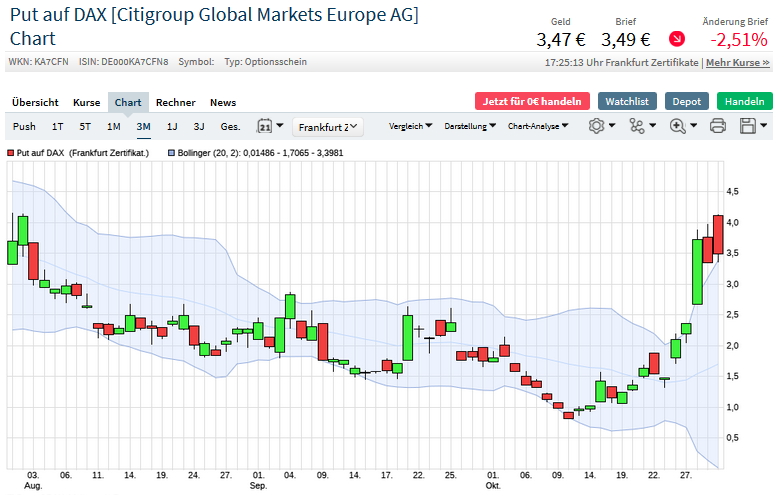Select the 1M time range
775x495 pixels.
point(114,127)
